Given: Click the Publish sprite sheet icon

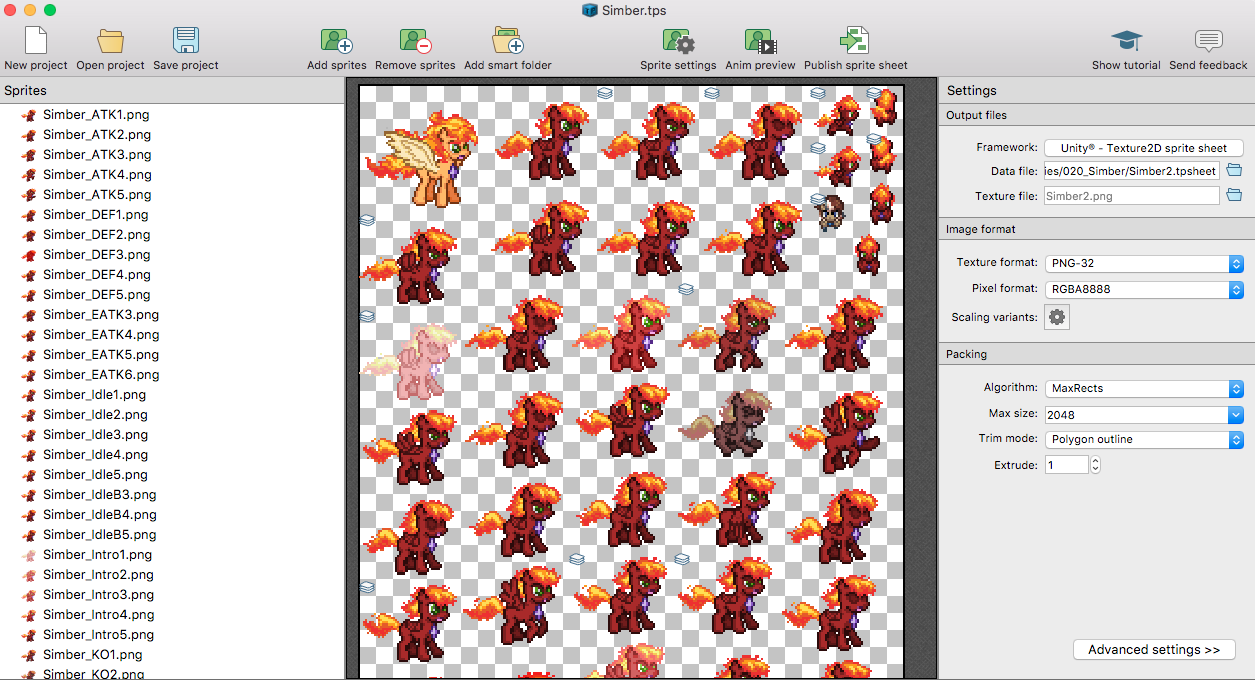Looking at the screenshot, I should (855, 40).
